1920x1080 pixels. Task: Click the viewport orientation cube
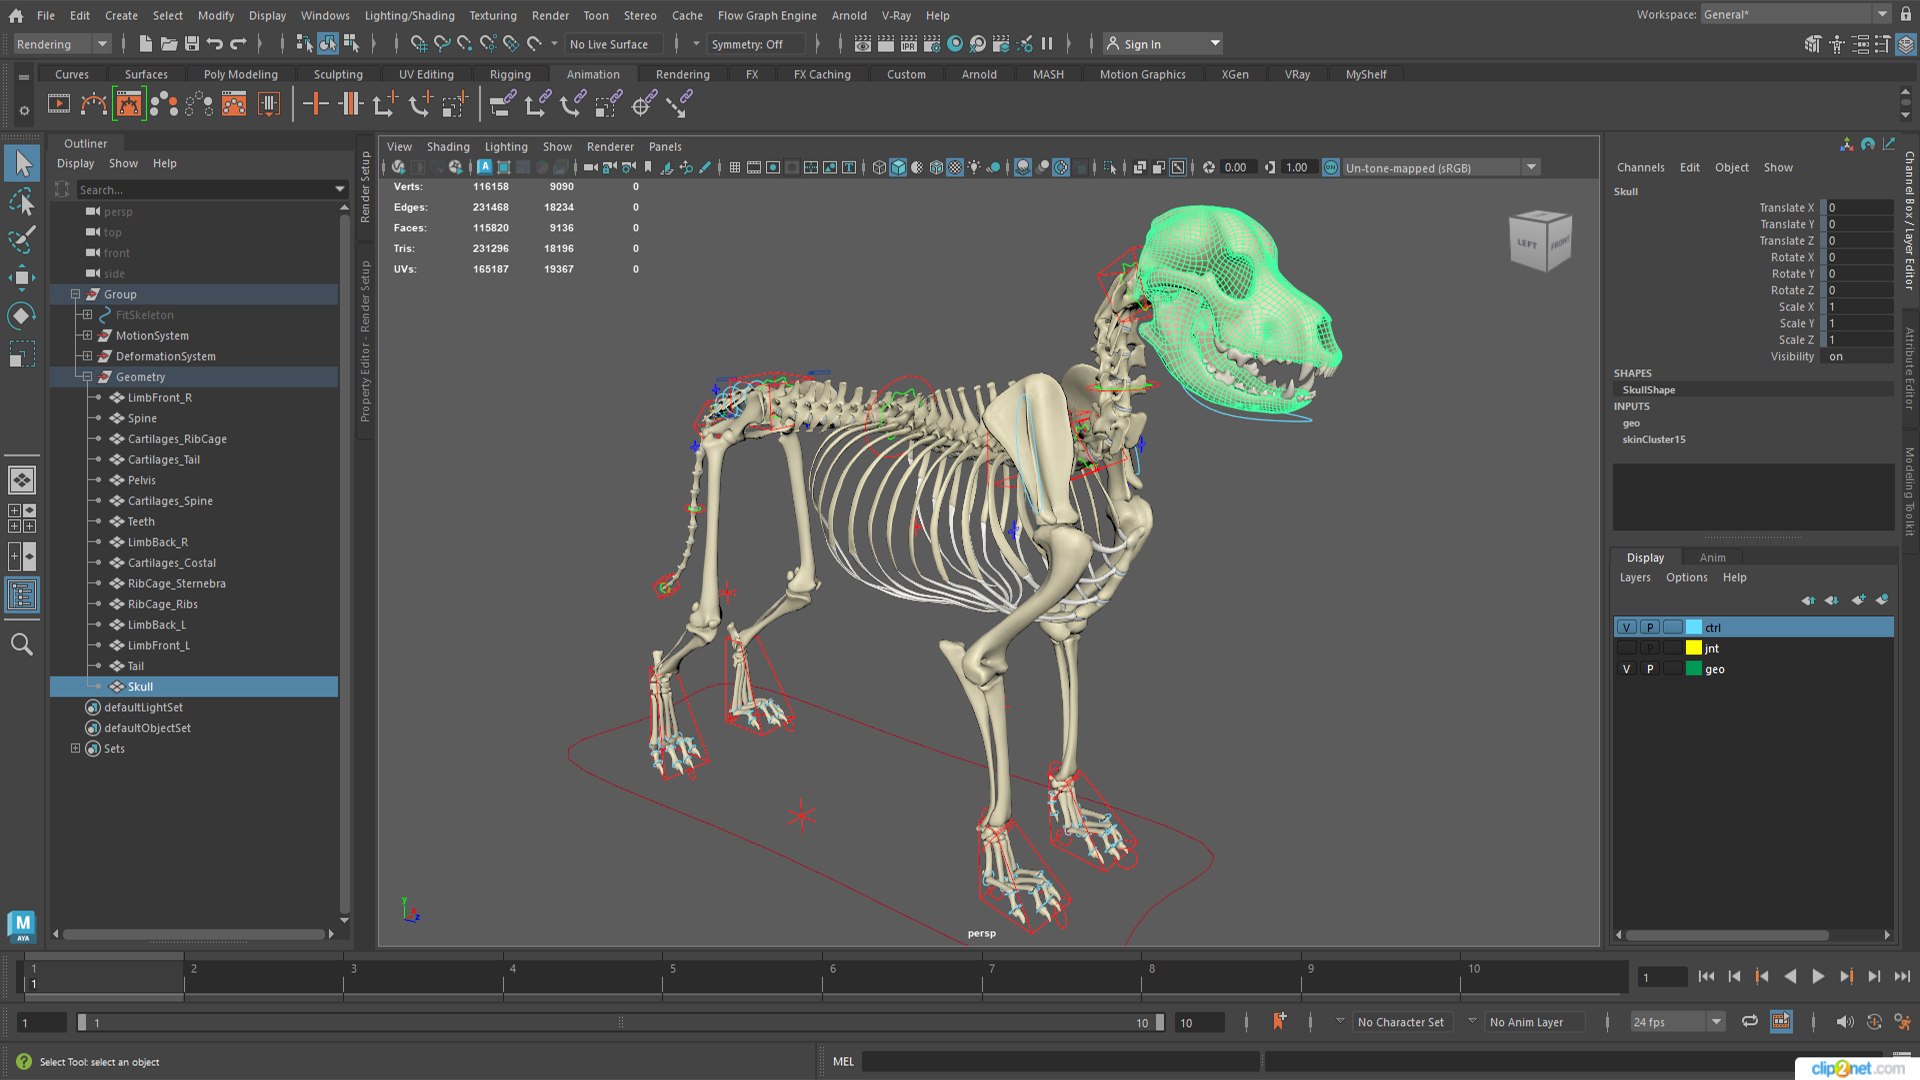[x=1540, y=241]
